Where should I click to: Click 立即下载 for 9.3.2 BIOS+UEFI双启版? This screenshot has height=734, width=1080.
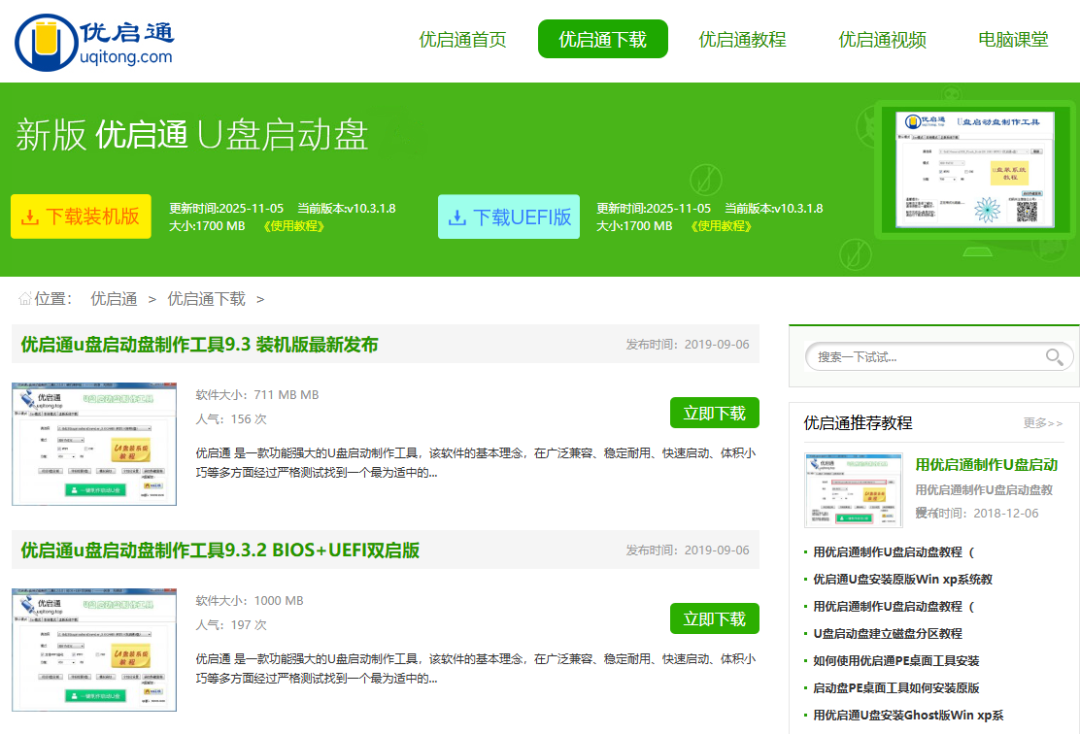click(x=714, y=618)
